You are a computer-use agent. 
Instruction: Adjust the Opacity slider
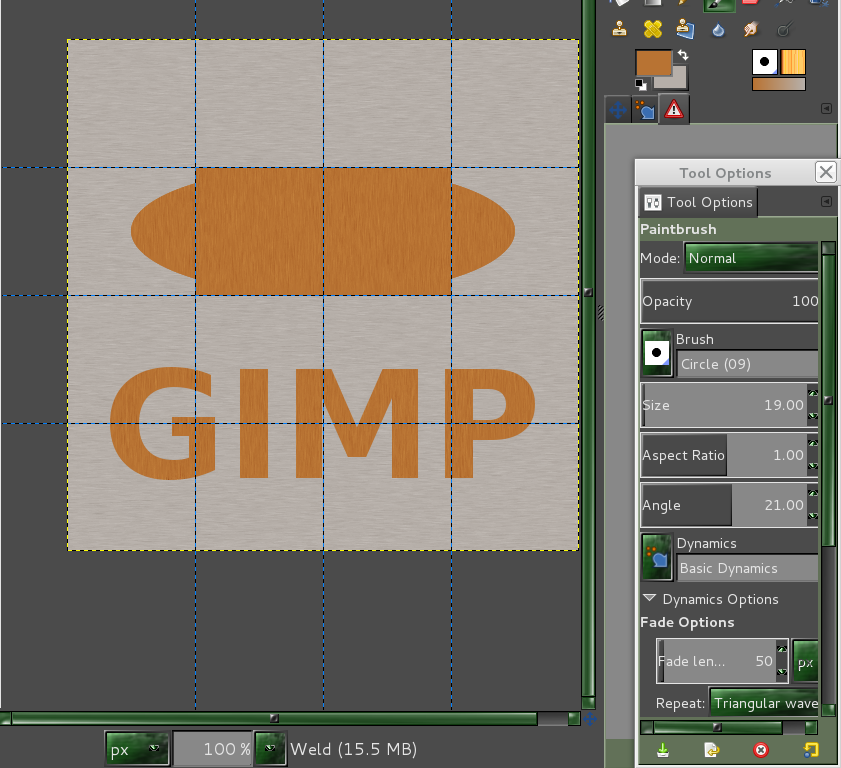729,301
